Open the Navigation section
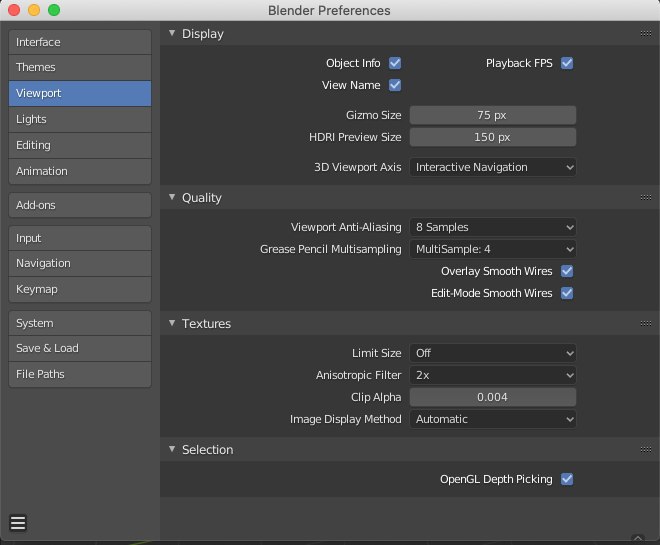 click(x=80, y=263)
